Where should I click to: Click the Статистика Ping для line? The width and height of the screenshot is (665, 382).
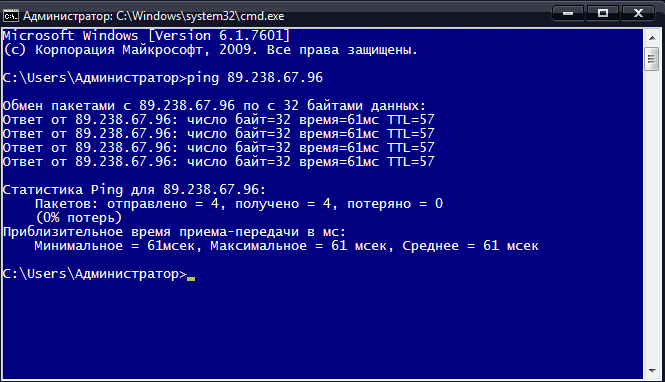pos(134,190)
